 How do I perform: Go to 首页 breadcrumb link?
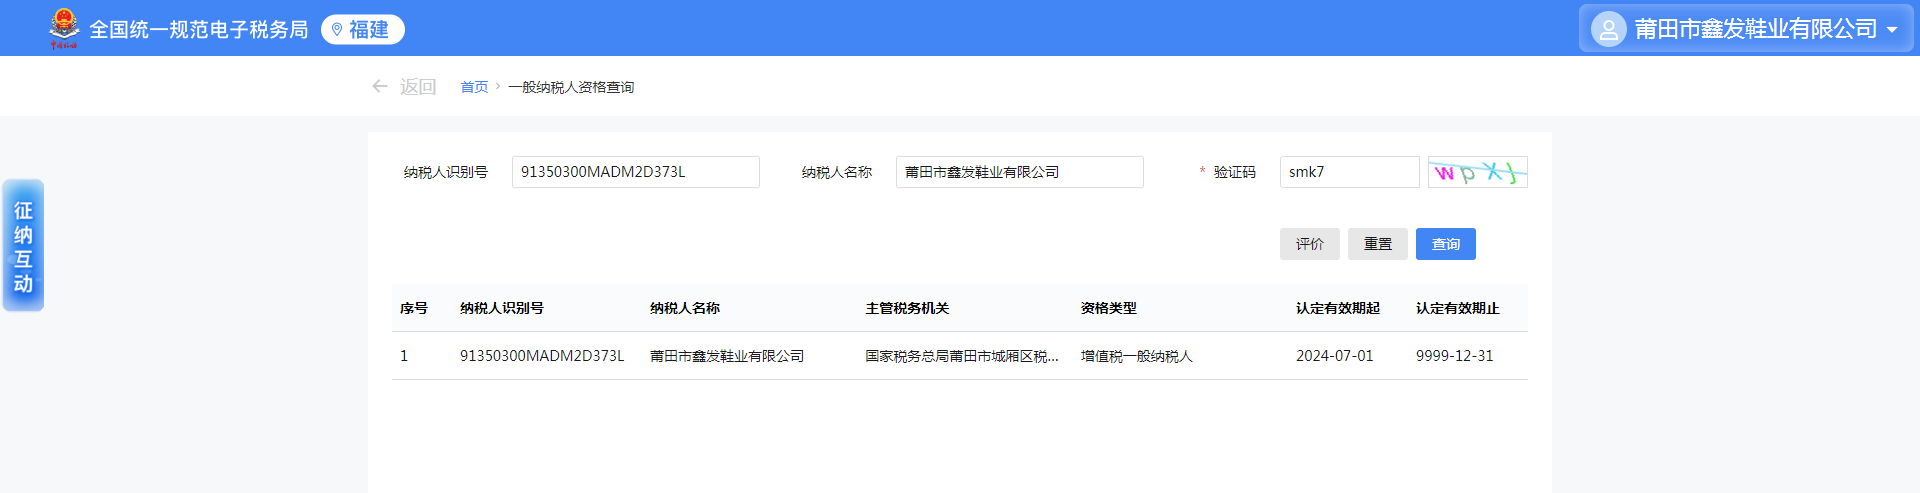pyautogui.click(x=474, y=87)
